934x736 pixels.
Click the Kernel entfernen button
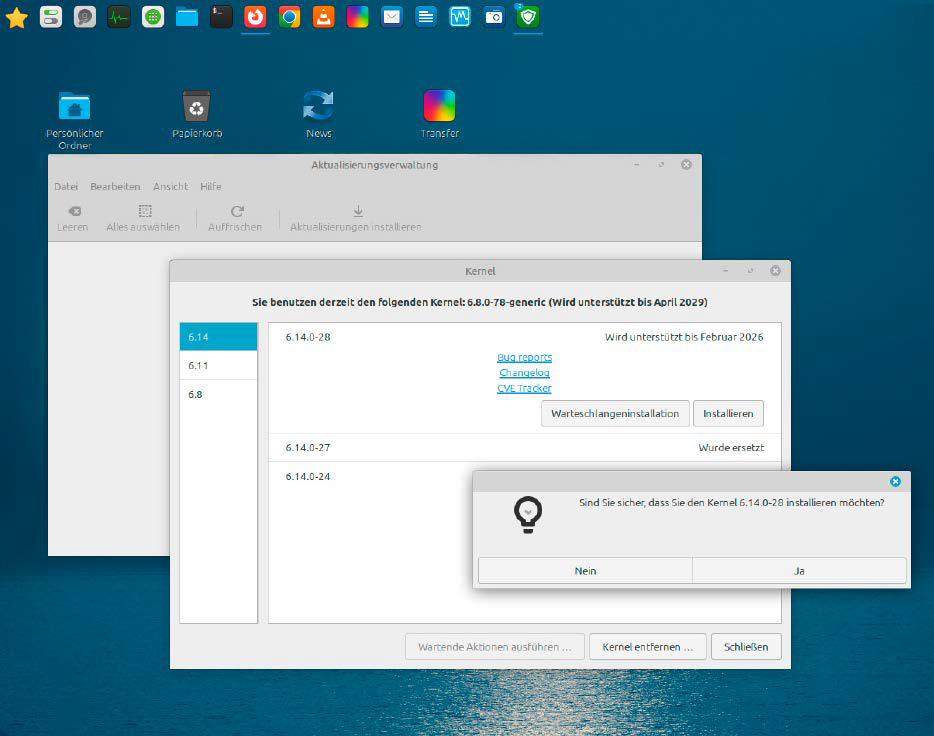click(x=647, y=646)
